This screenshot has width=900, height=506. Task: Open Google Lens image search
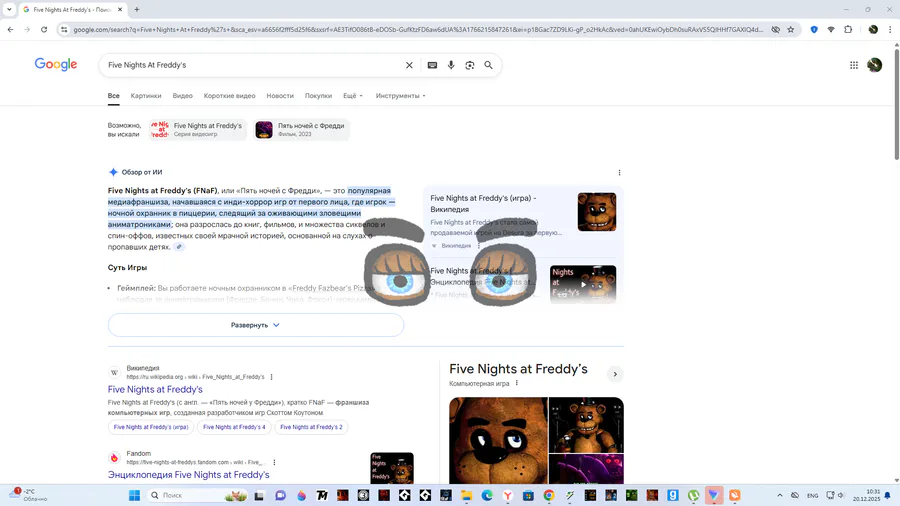pyautogui.click(x=470, y=65)
